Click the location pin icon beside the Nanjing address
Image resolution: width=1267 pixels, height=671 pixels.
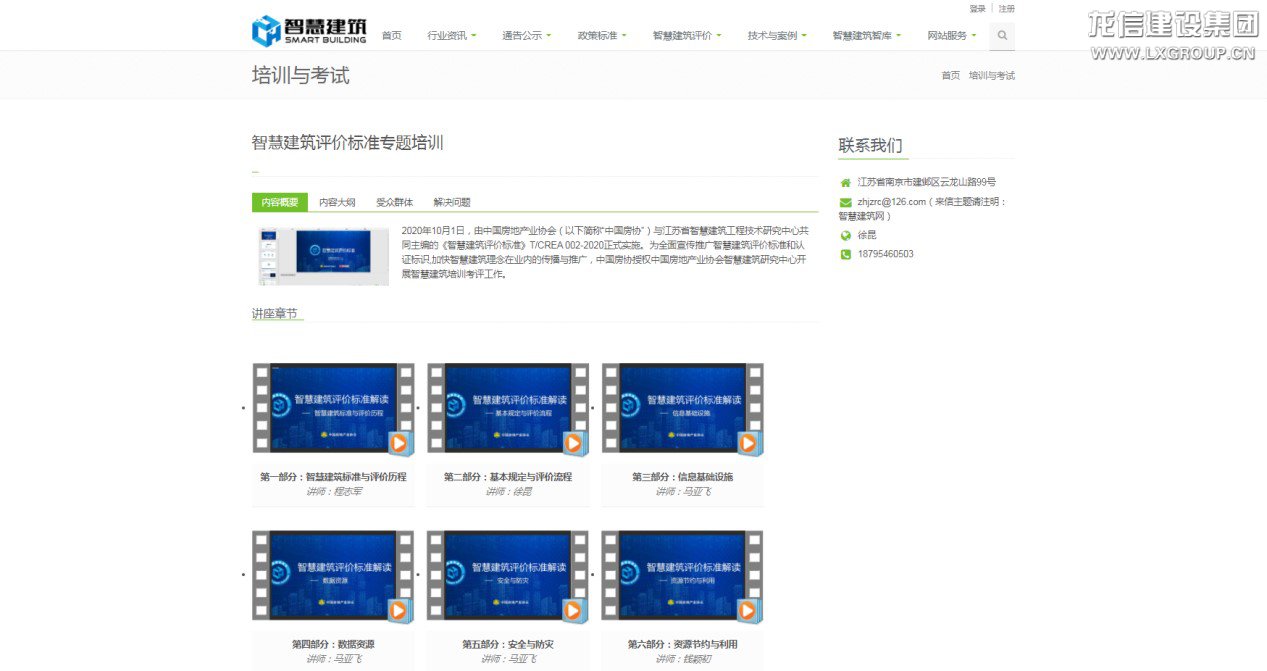[x=844, y=182]
